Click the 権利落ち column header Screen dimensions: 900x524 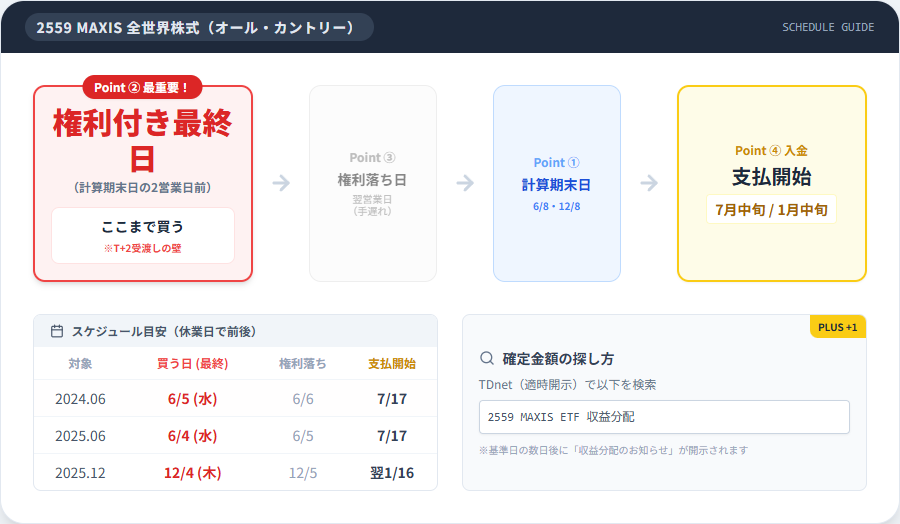pyautogui.click(x=302, y=363)
